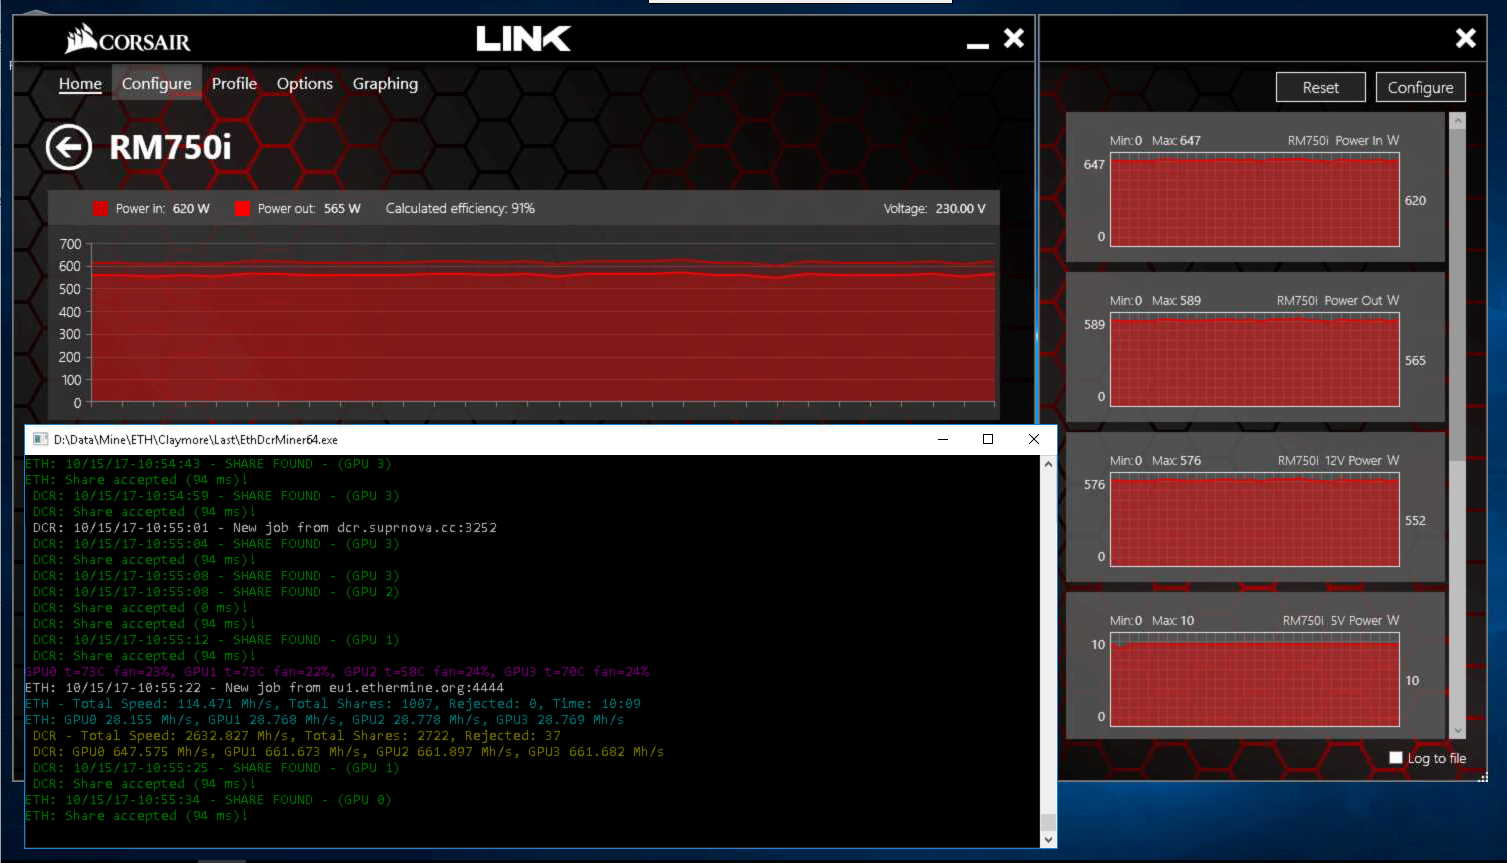Click the Max: 10 label on 5V graph
Viewport: 1507px width, 863px height.
coord(1173,621)
